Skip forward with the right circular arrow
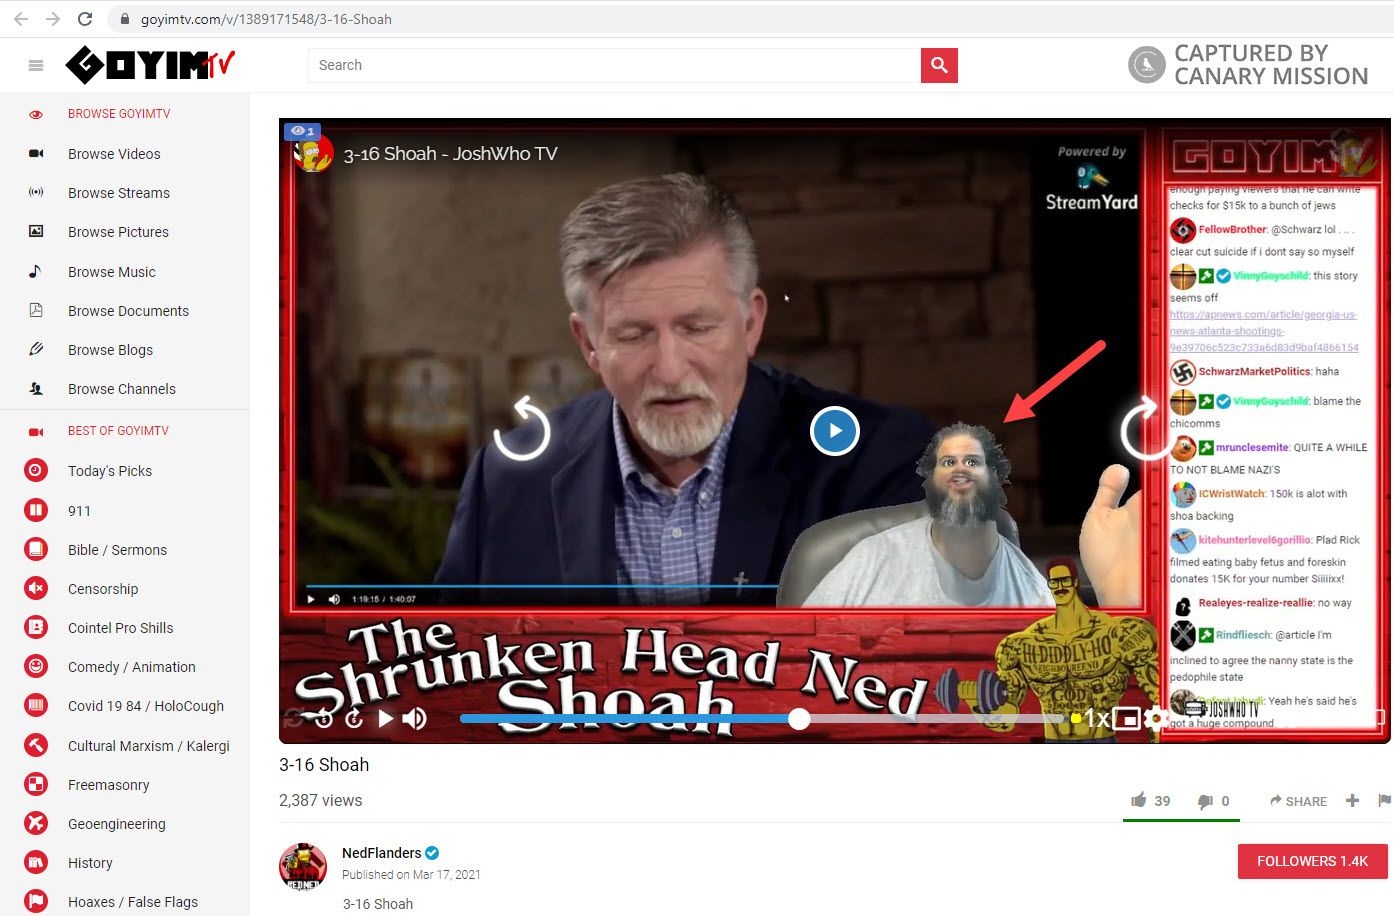 pyautogui.click(x=1142, y=431)
